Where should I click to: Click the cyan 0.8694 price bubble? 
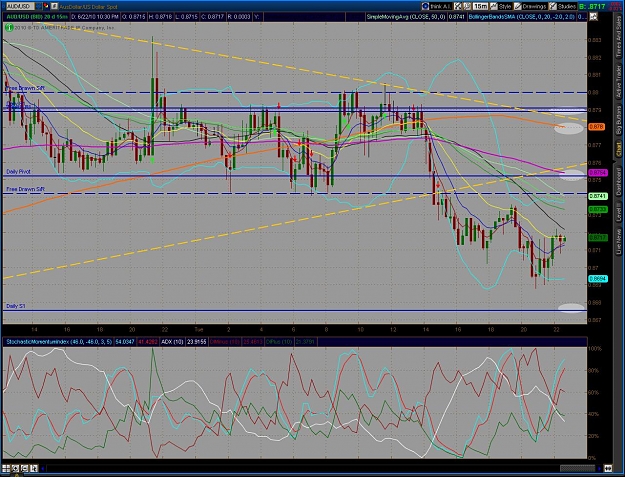(597, 279)
